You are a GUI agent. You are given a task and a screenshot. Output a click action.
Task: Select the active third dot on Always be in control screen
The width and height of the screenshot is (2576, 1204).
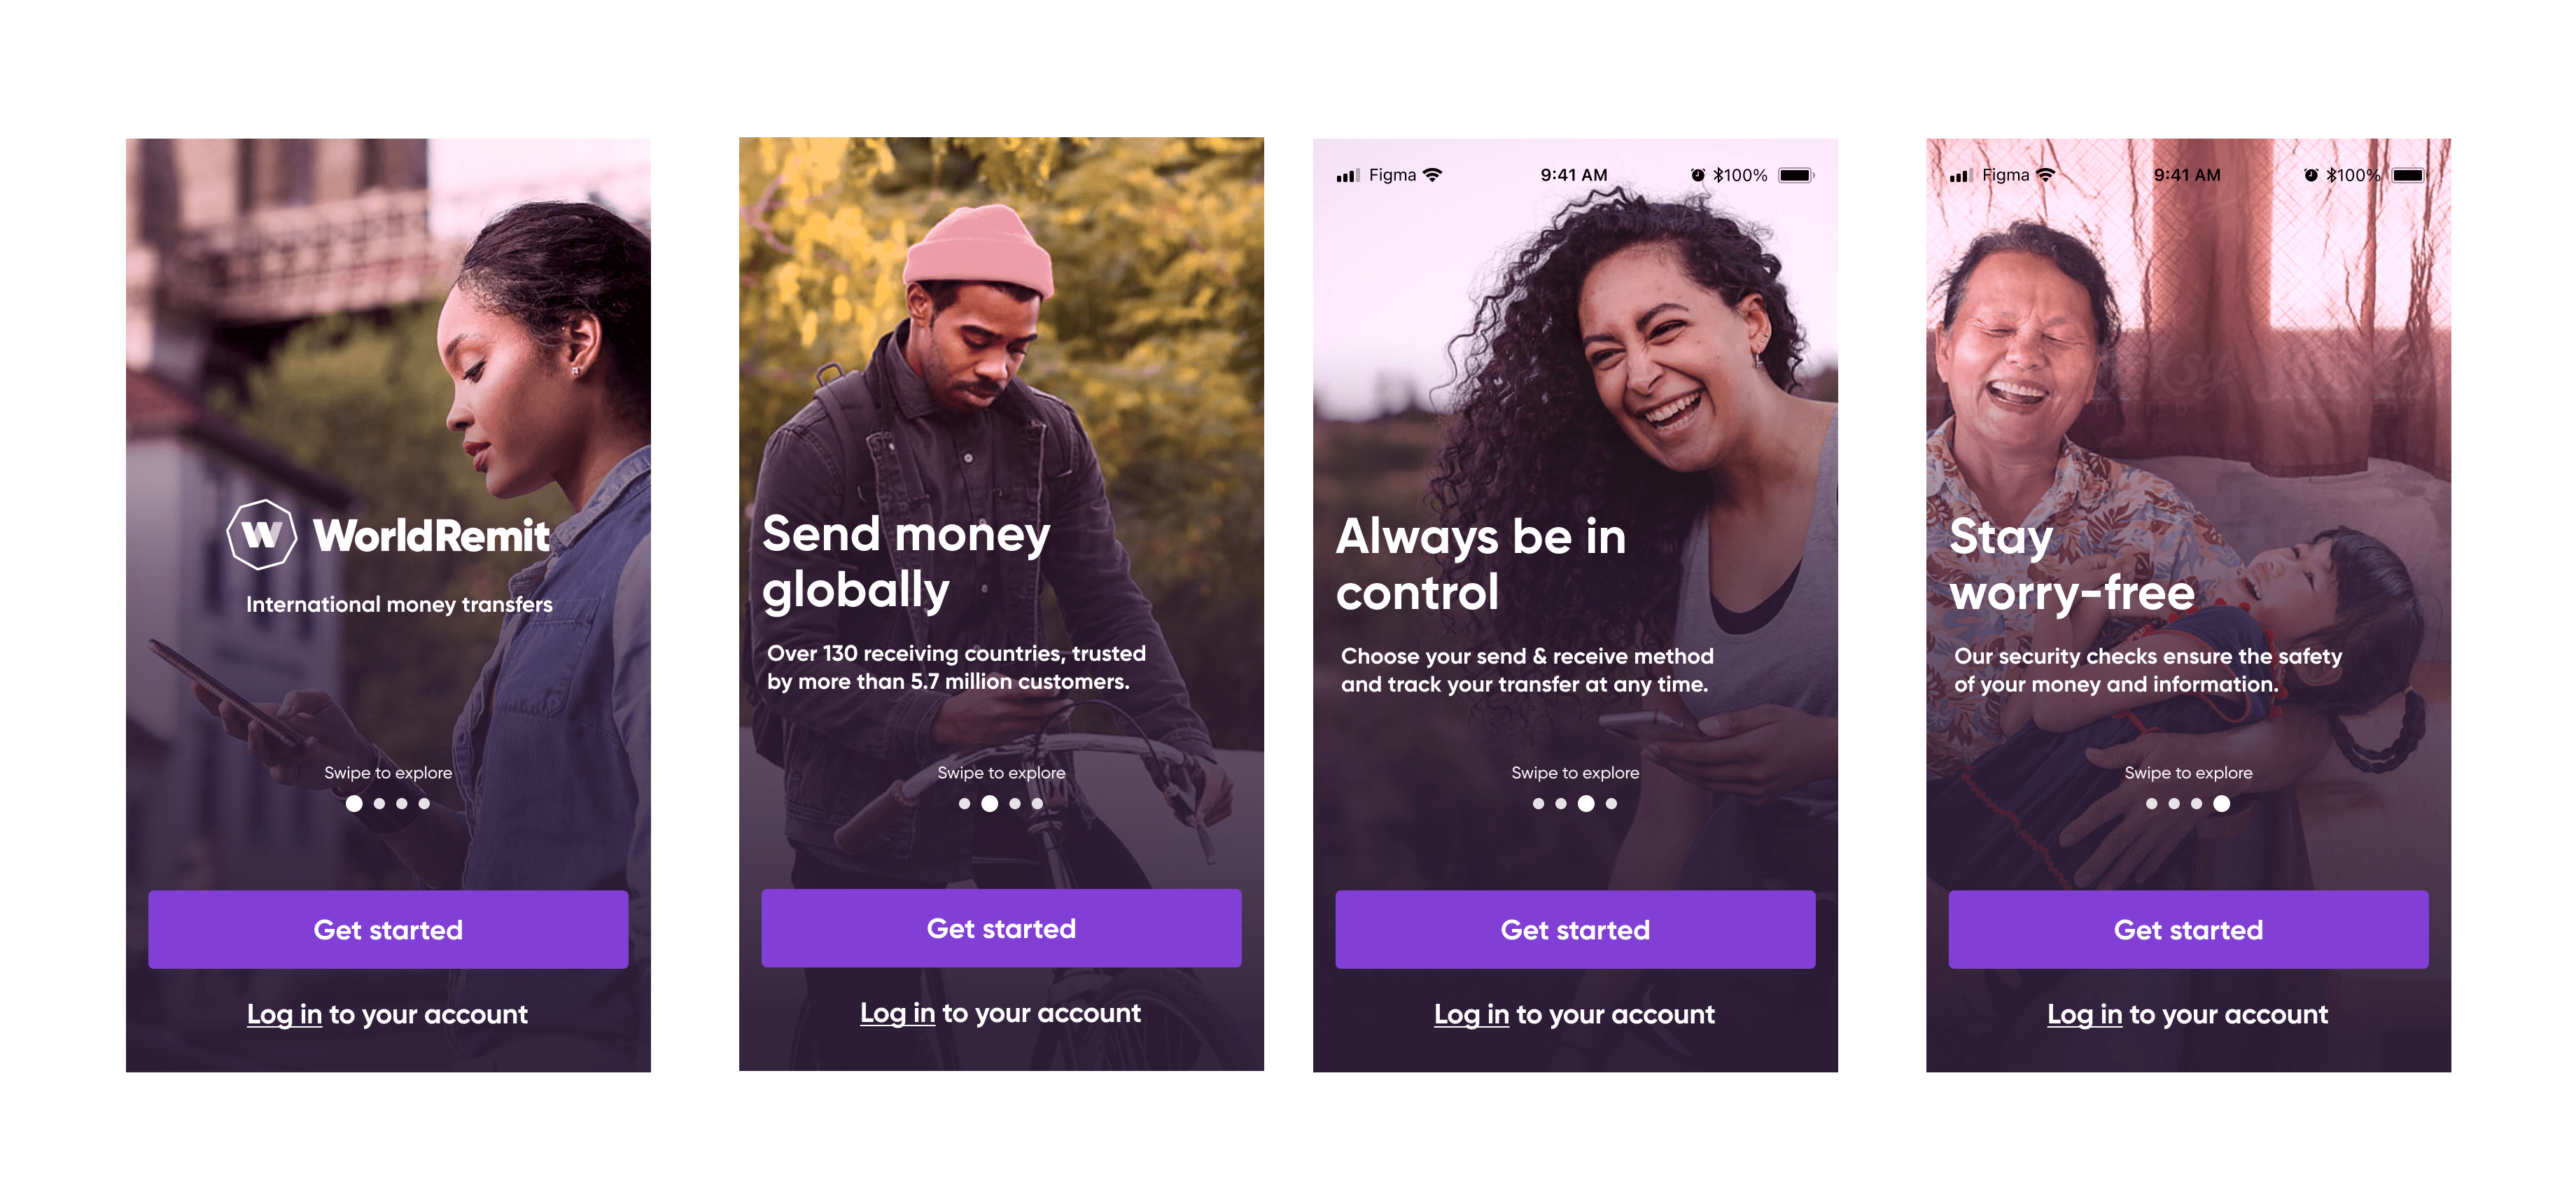point(1586,804)
